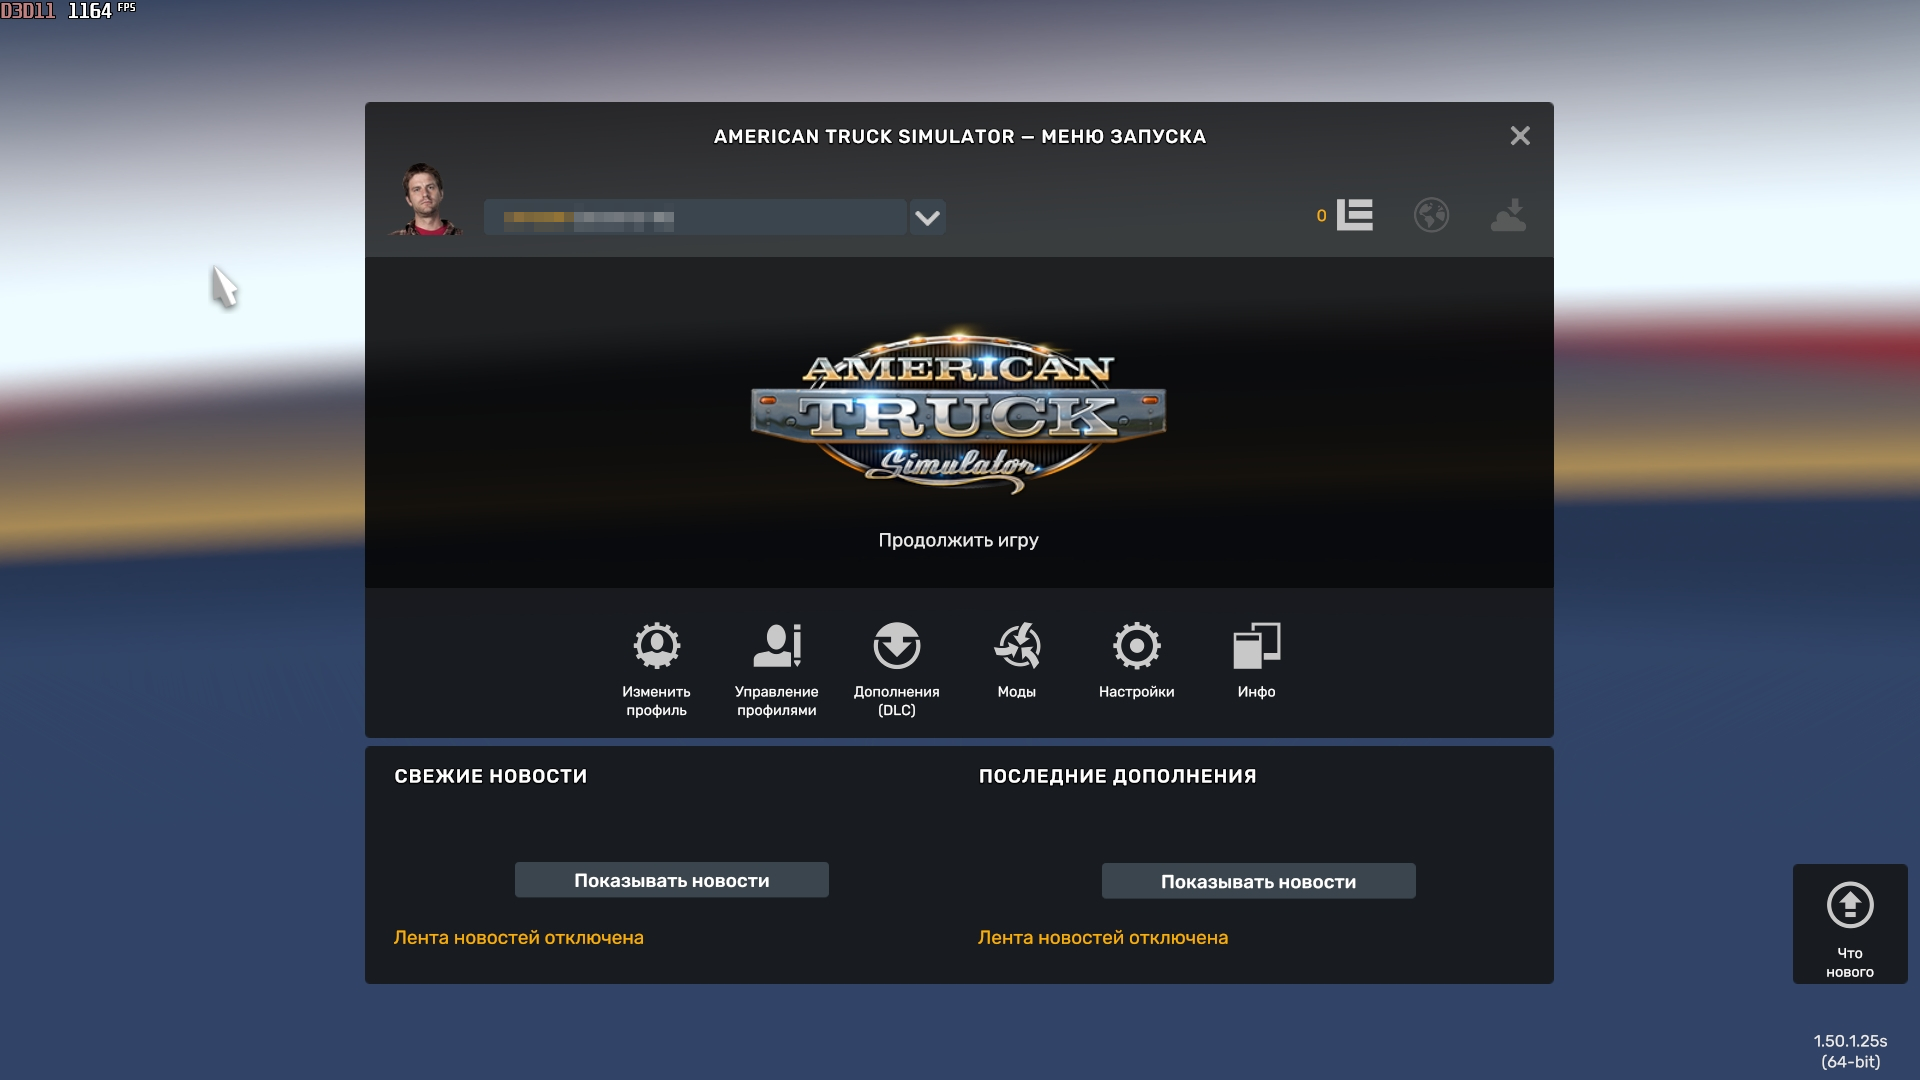Click the World of Trucks globe icon
Screen dimensions: 1920x1080
tap(1431, 215)
